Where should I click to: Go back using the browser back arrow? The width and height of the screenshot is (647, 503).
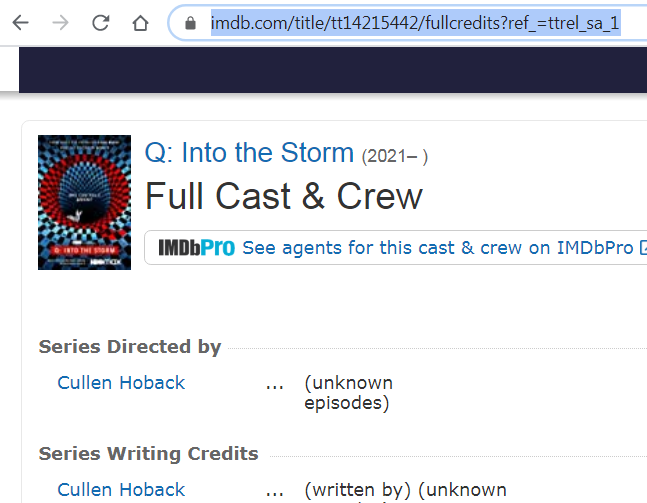point(20,23)
